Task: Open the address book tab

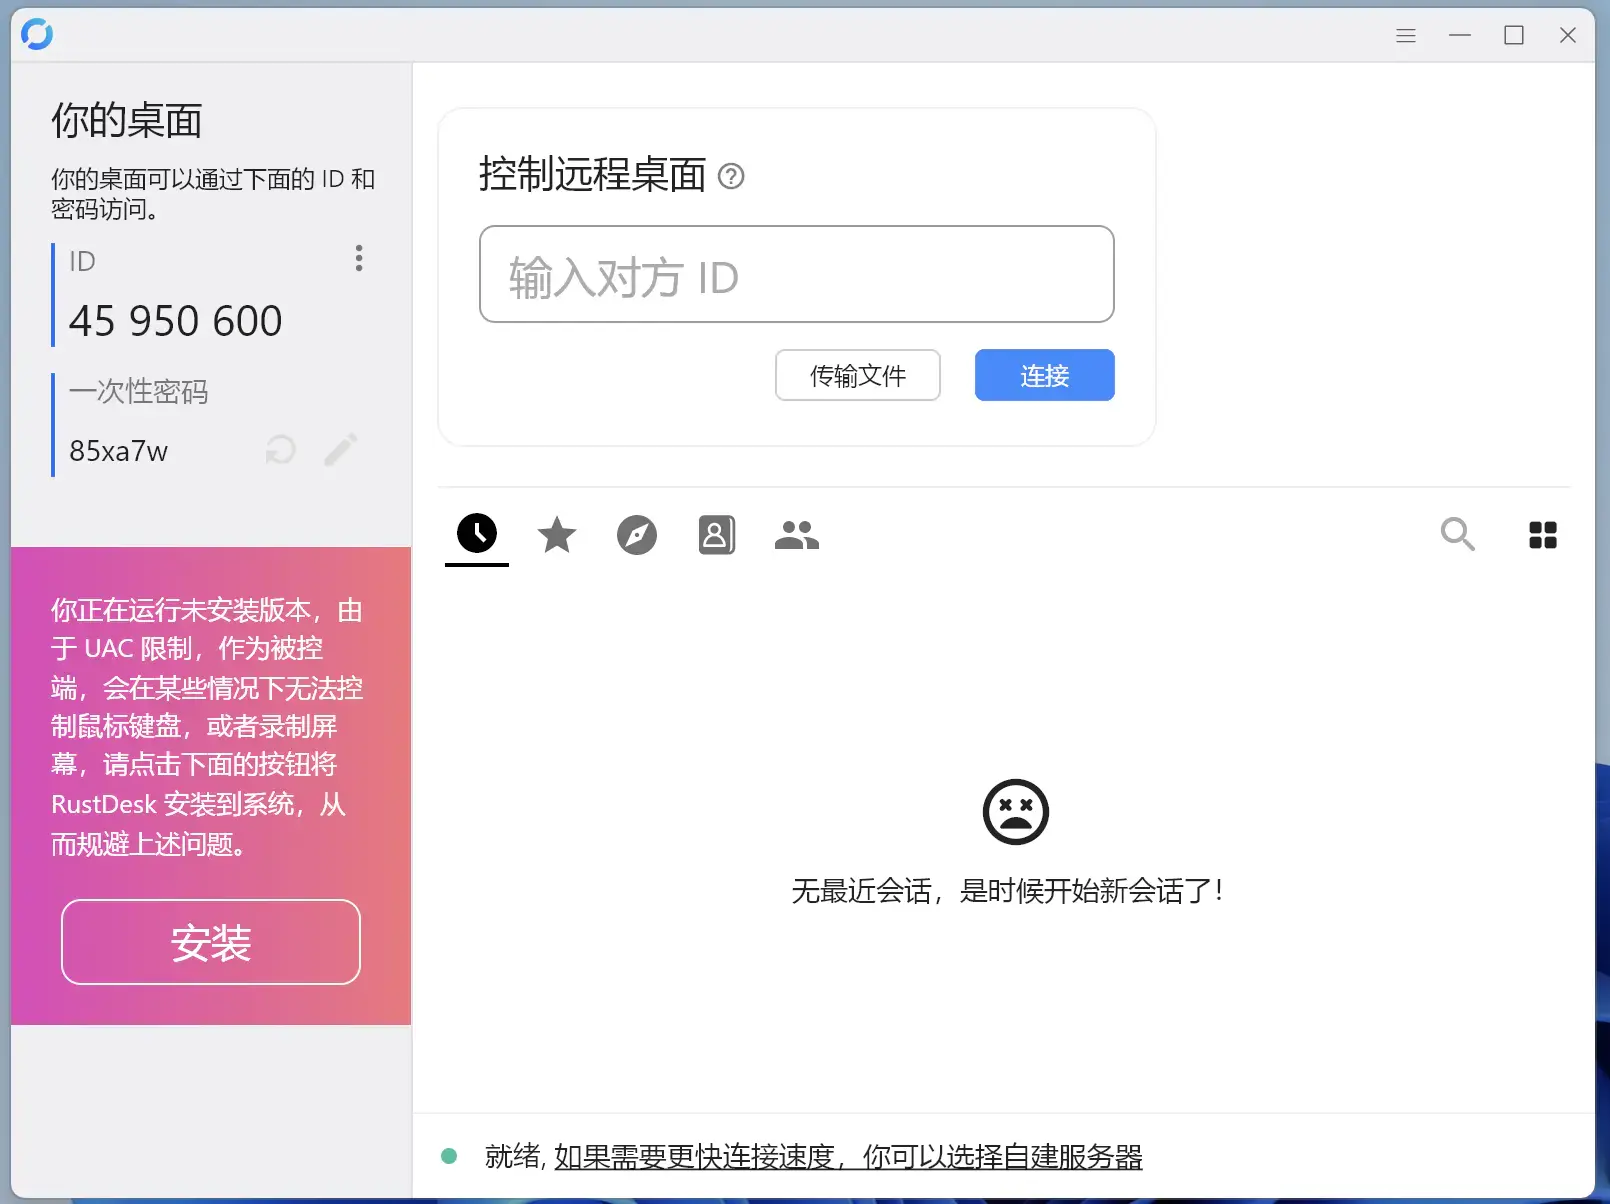Action: [716, 535]
